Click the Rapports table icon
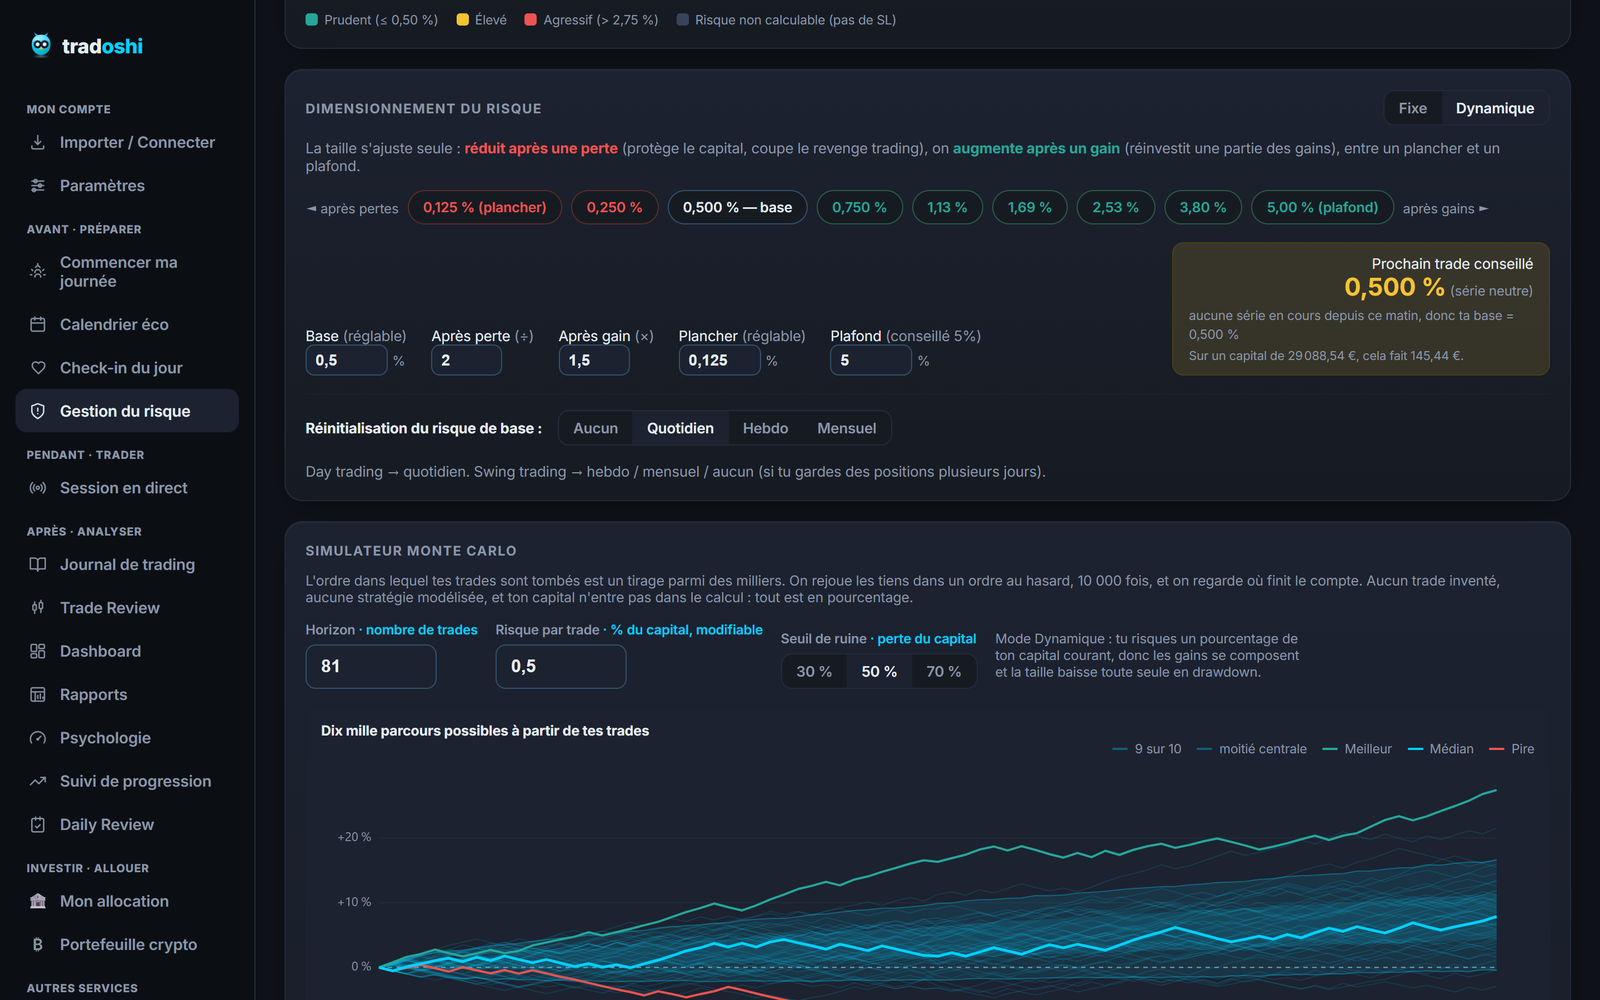The image size is (1600, 1000). (x=38, y=694)
